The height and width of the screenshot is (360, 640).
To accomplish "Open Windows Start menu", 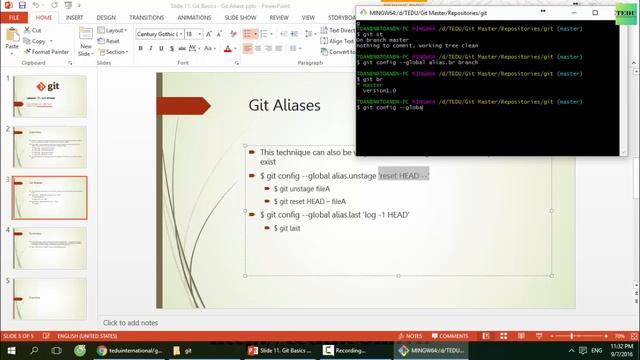I will click(x=11, y=351).
